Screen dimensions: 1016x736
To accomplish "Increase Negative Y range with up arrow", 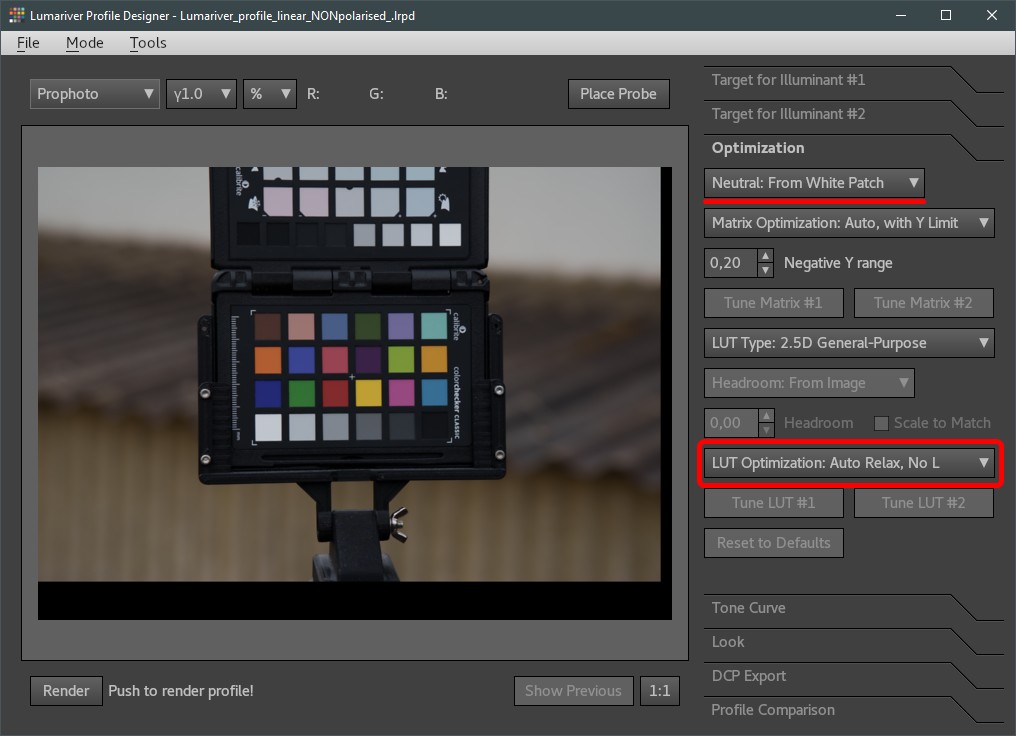I will (766, 256).
